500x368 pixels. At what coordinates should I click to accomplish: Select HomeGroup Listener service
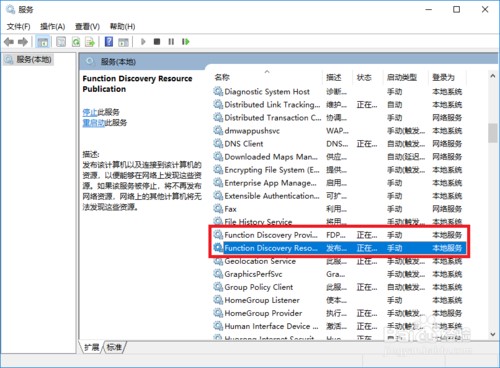(x=338, y=300)
